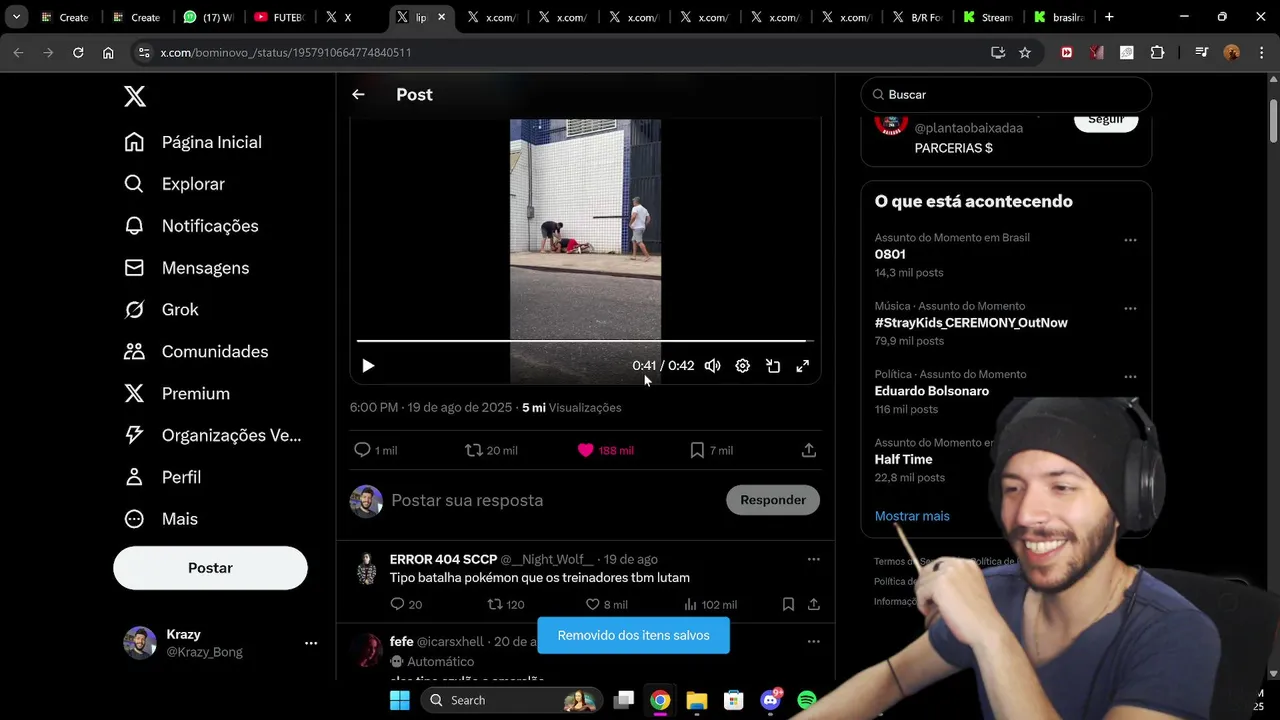Open video settings gear
The image size is (1280, 720).
[x=742, y=366]
